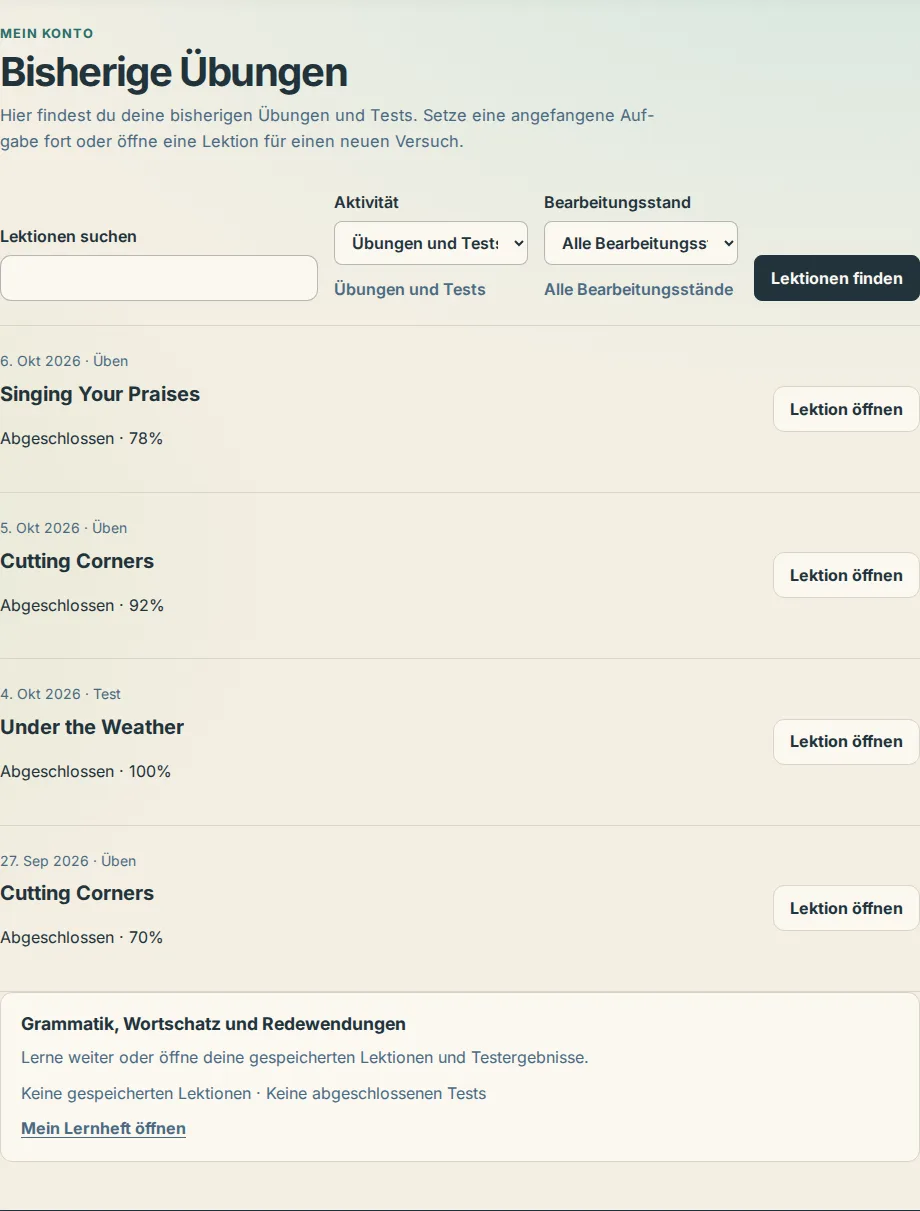Image resolution: width=920 pixels, height=1211 pixels.
Task: Select the Cutting Corners title dated 5. Okt 2026
Action: point(77,561)
